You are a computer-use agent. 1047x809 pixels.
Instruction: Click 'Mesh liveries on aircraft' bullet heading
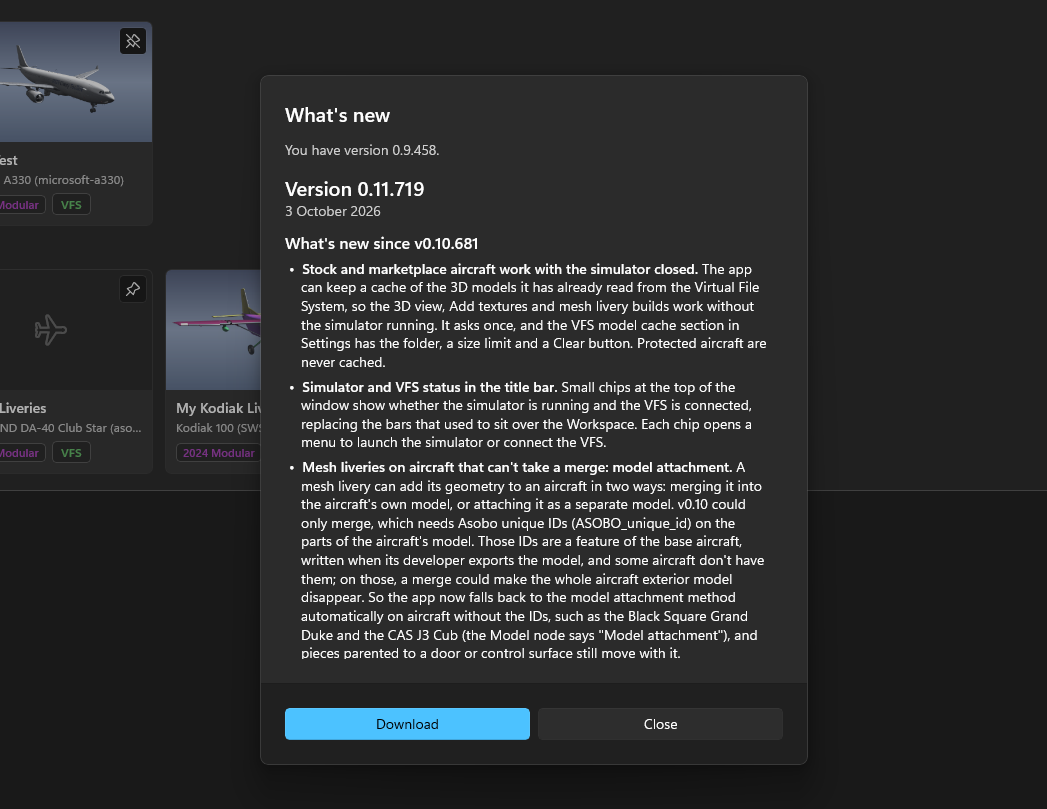click(x=517, y=467)
